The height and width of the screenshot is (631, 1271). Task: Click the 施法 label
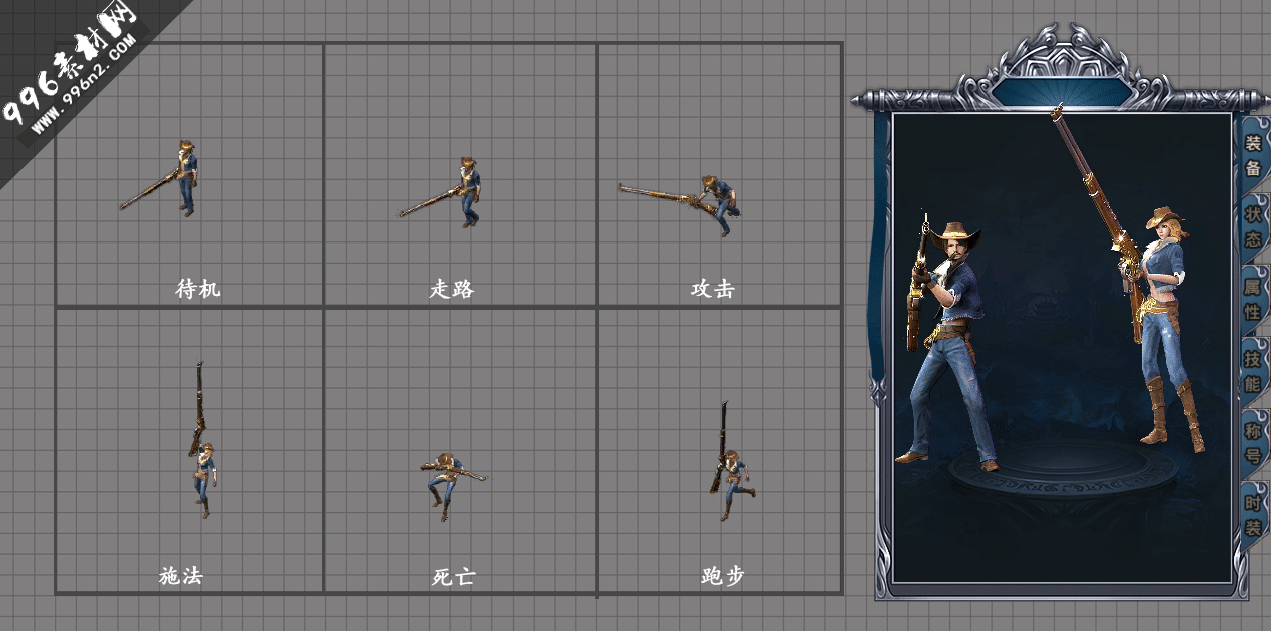coord(181,576)
